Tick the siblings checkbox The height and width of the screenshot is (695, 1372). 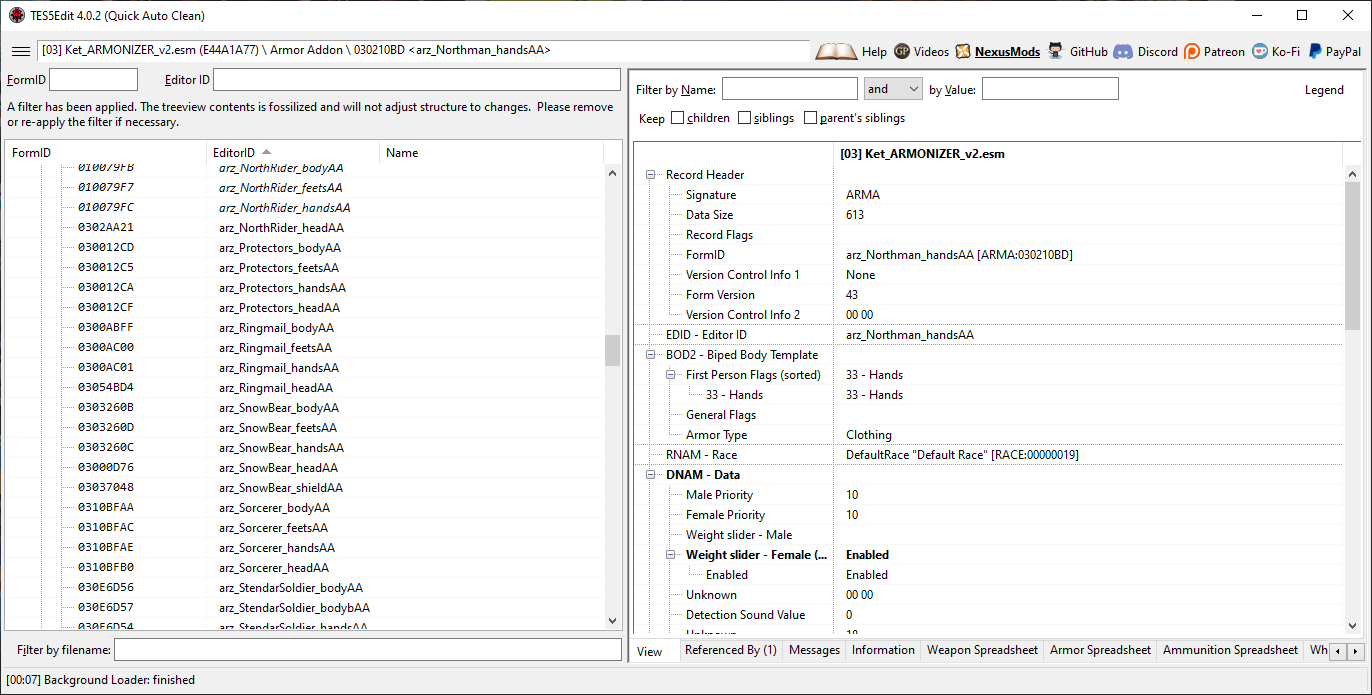click(x=744, y=118)
